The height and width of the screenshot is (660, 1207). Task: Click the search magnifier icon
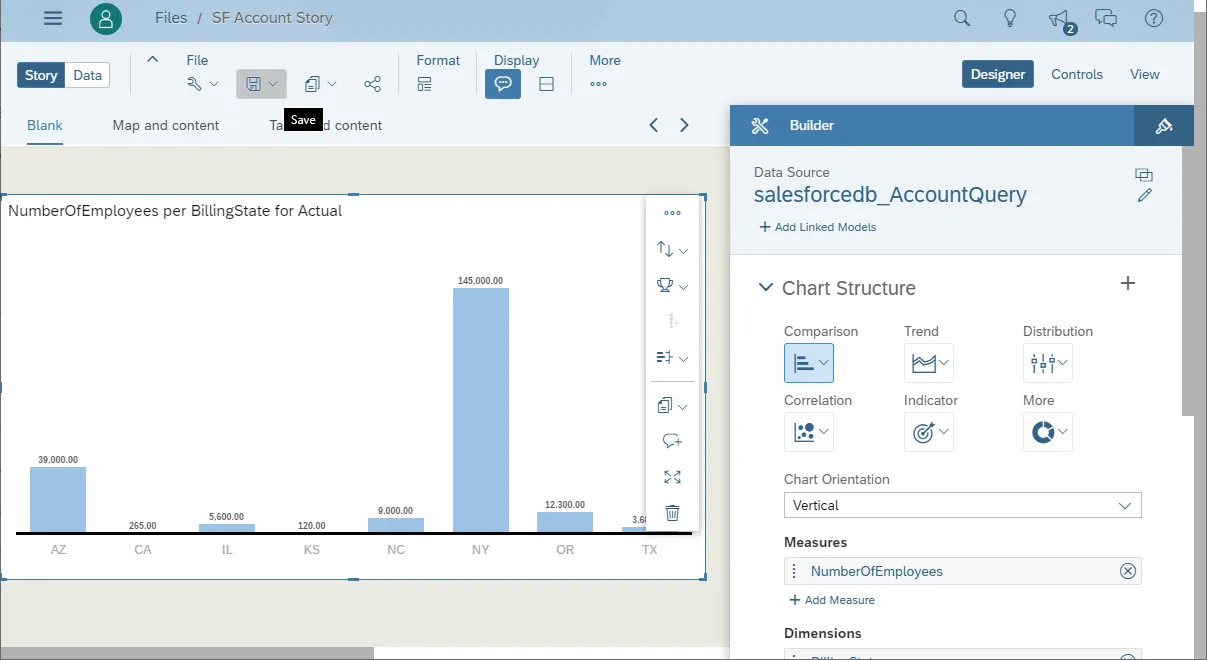pyautogui.click(x=962, y=18)
